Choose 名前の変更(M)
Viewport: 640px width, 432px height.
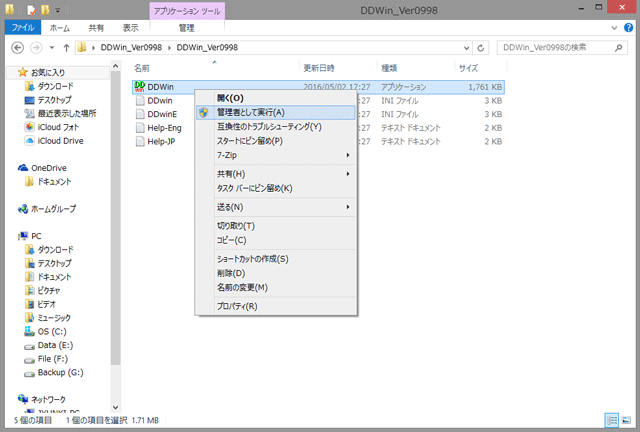pyautogui.click(x=276, y=287)
